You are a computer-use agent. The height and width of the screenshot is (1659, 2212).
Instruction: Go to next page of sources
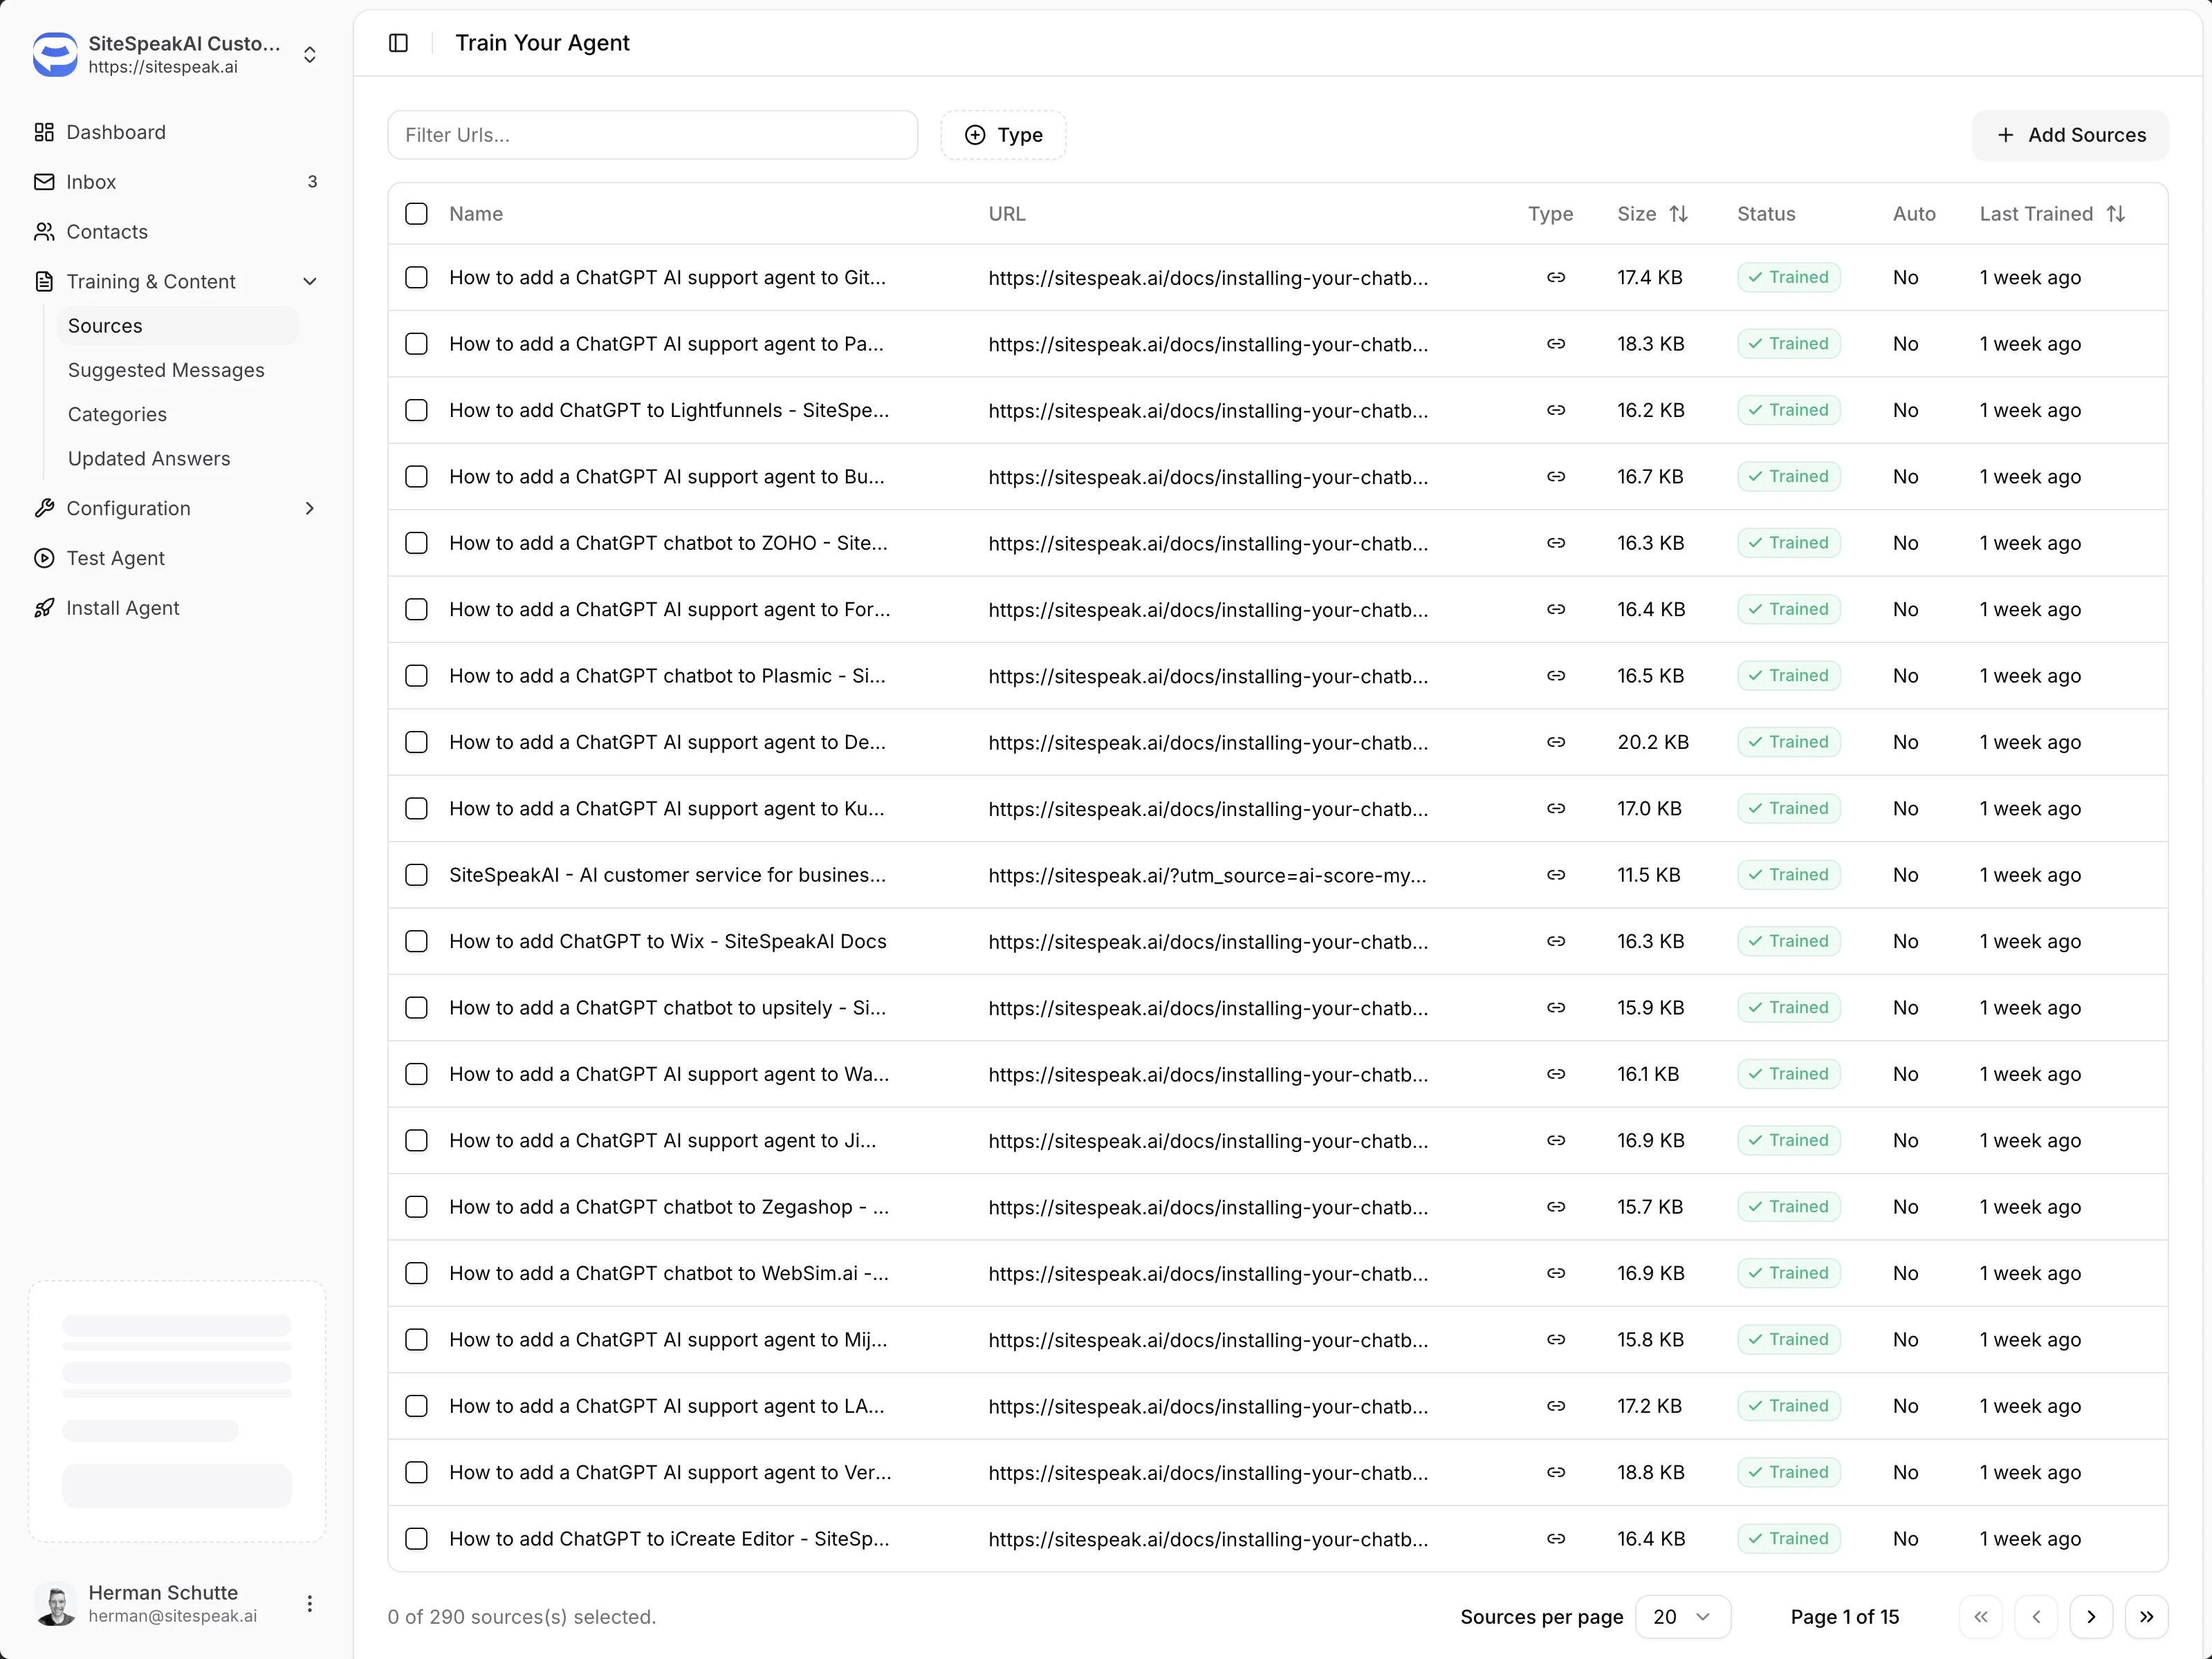coord(2090,1617)
